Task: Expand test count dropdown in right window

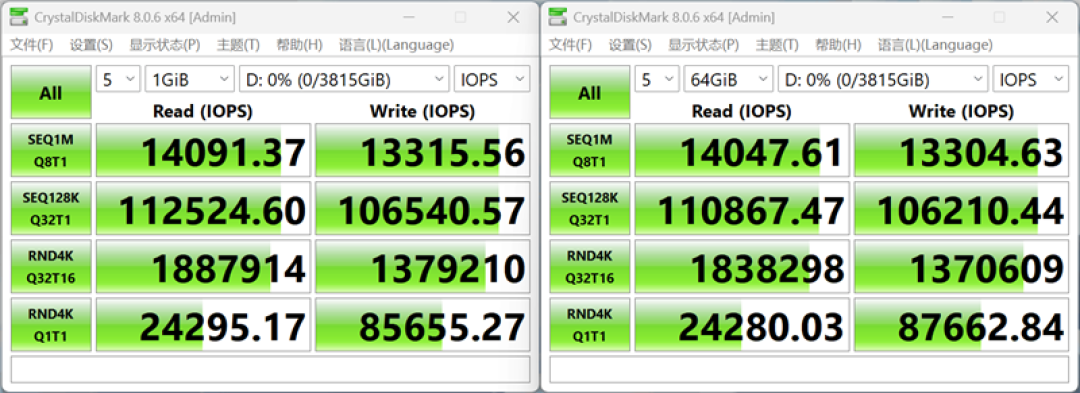Action: coord(657,79)
